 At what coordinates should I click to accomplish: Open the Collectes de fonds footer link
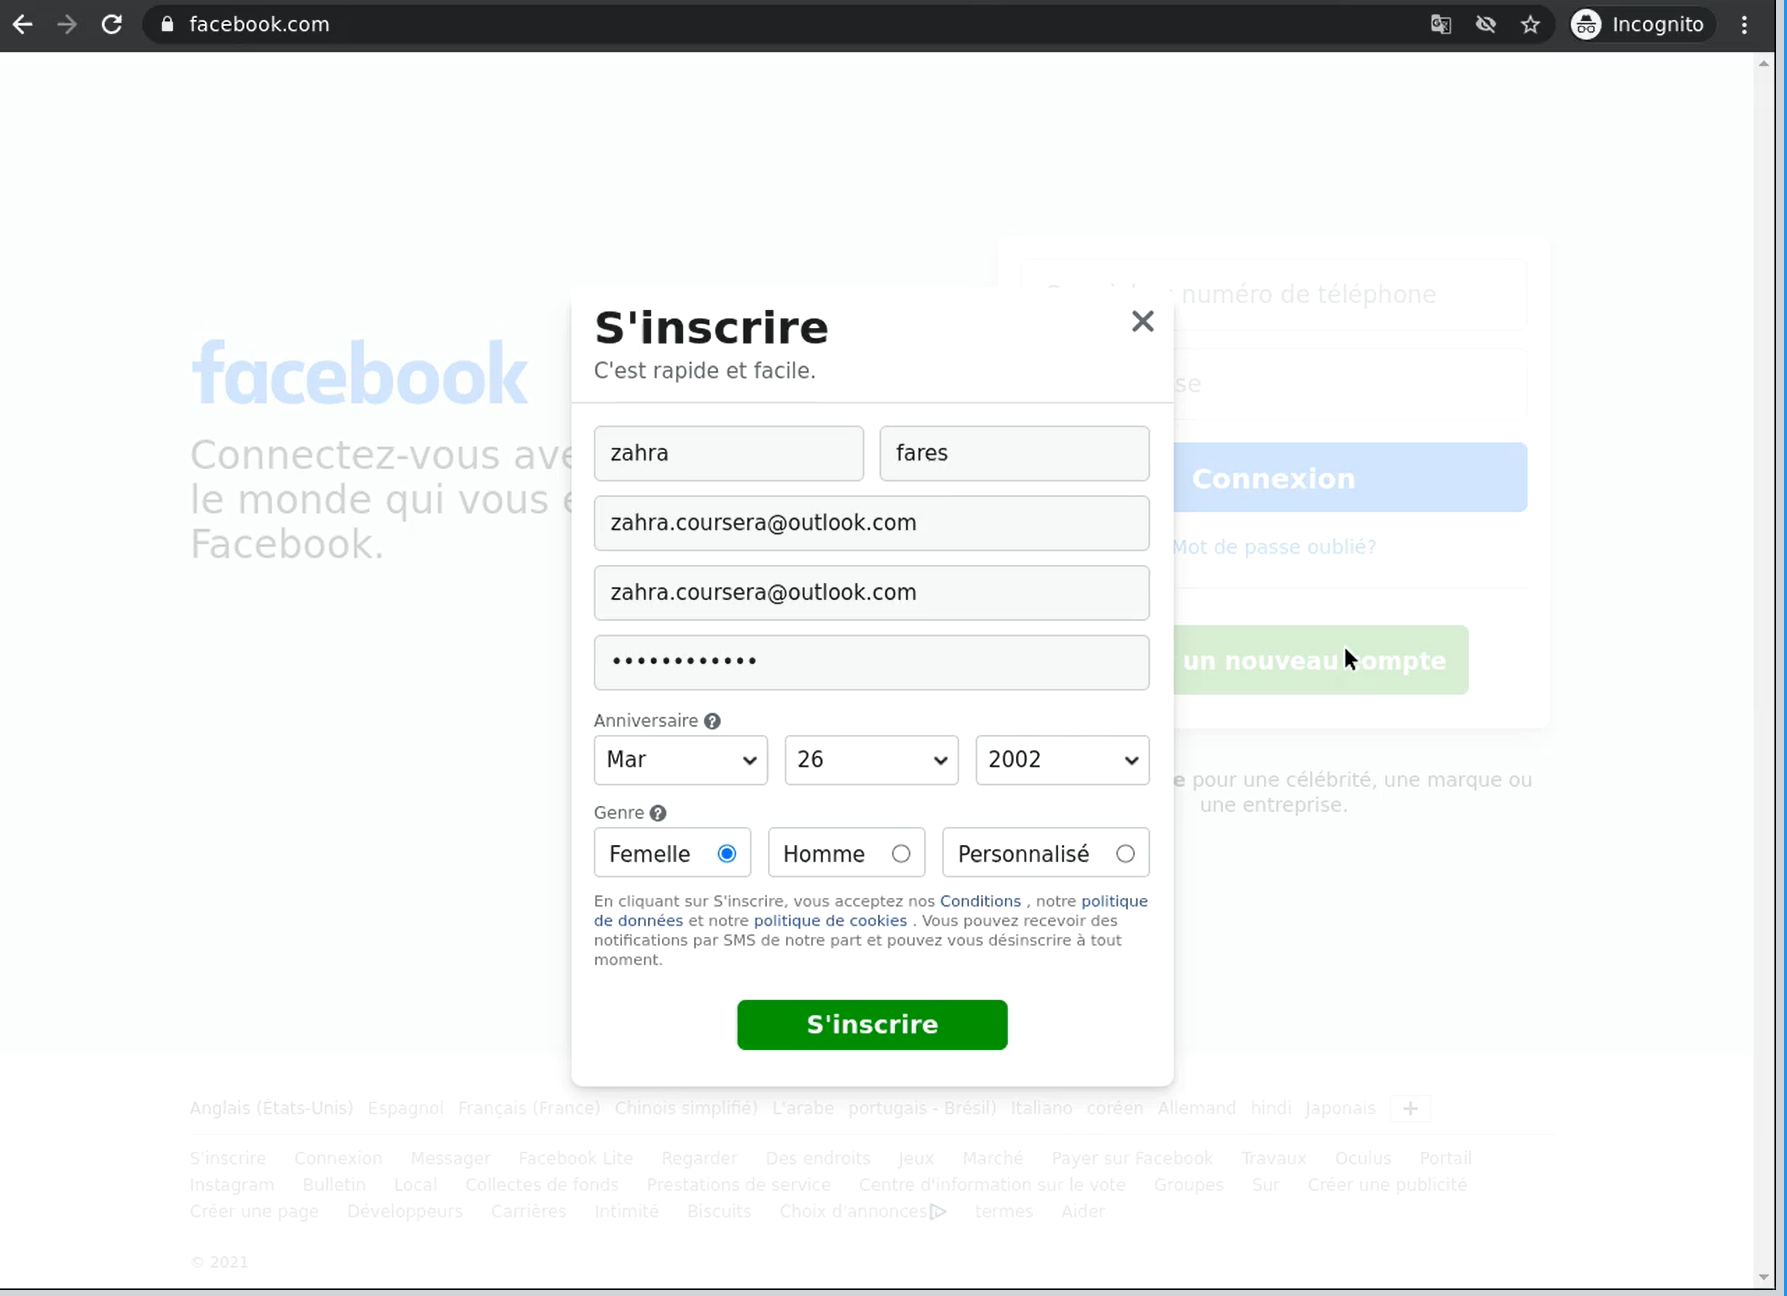(542, 1185)
